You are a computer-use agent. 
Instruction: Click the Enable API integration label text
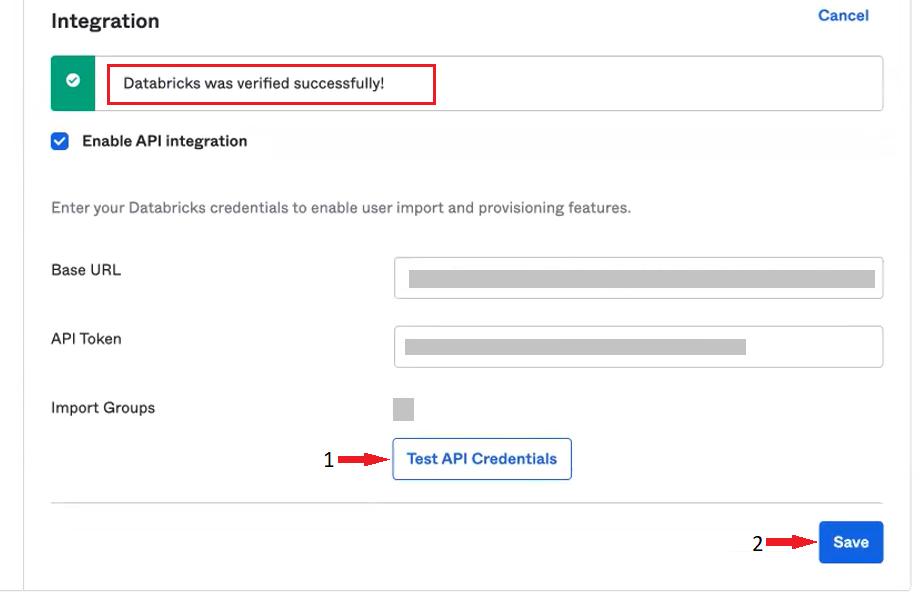165,141
